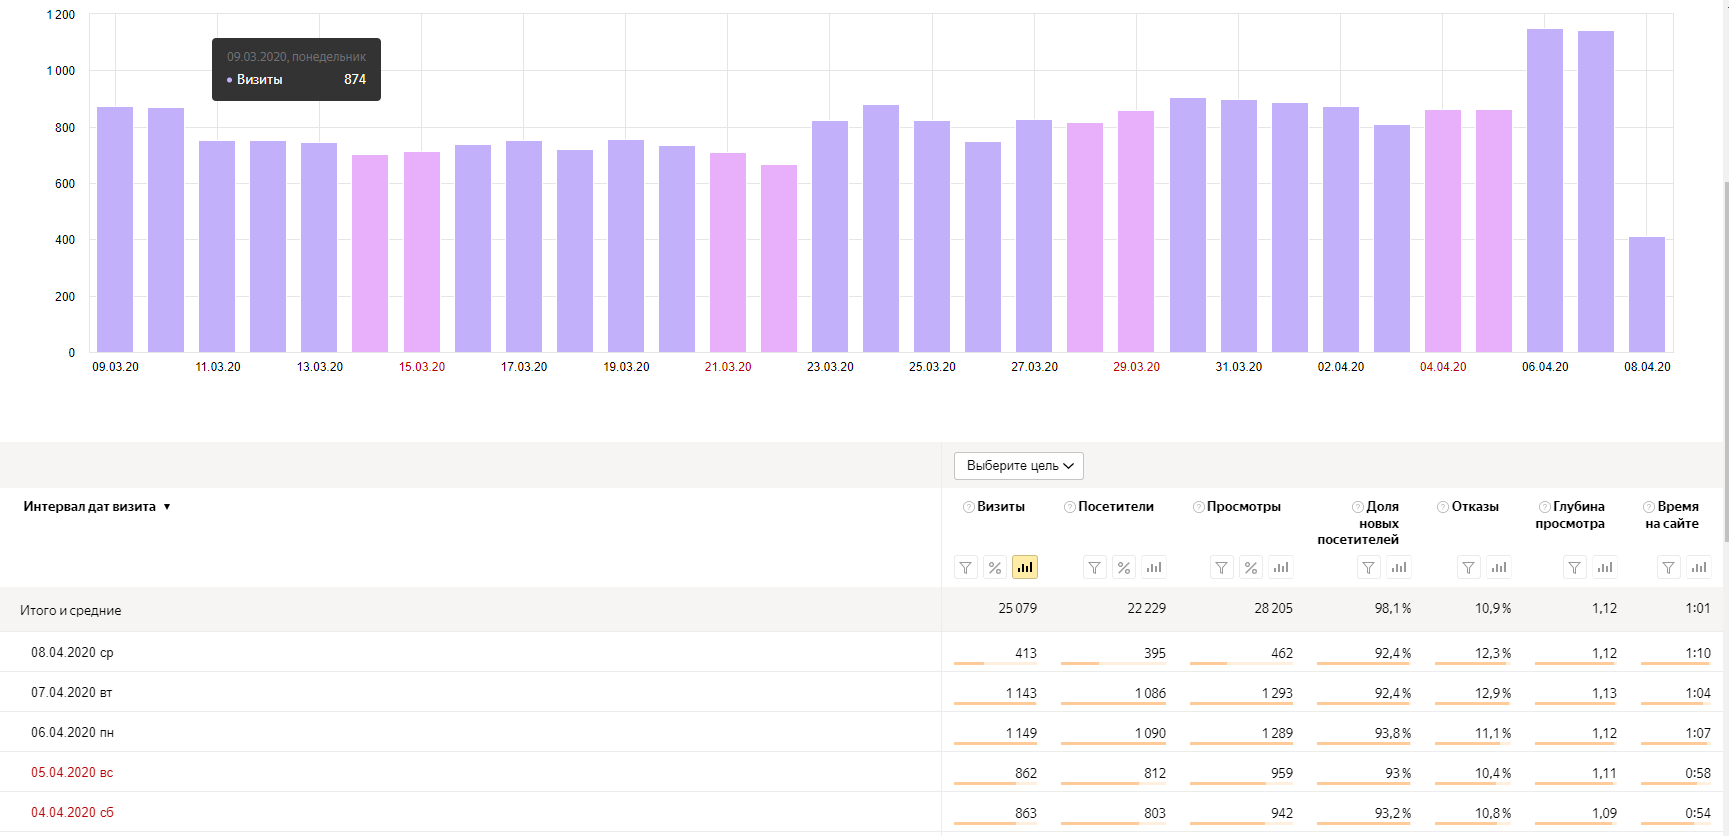Select the 07.04.2020 вт row label
Image resolution: width=1729 pixels, height=836 pixels.
(x=71, y=693)
